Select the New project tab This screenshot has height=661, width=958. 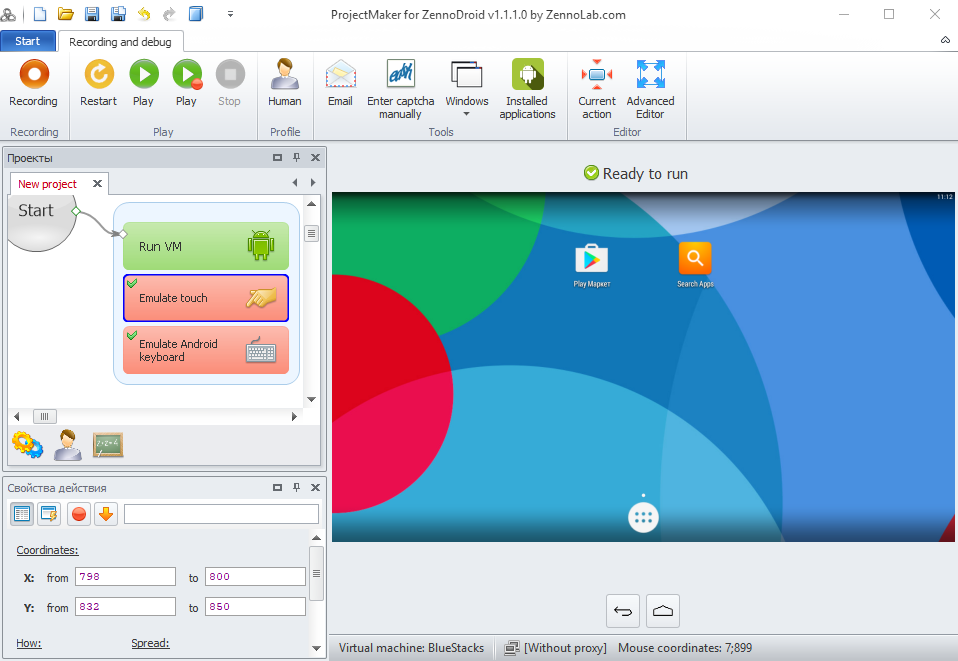click(x=48, y=184)
